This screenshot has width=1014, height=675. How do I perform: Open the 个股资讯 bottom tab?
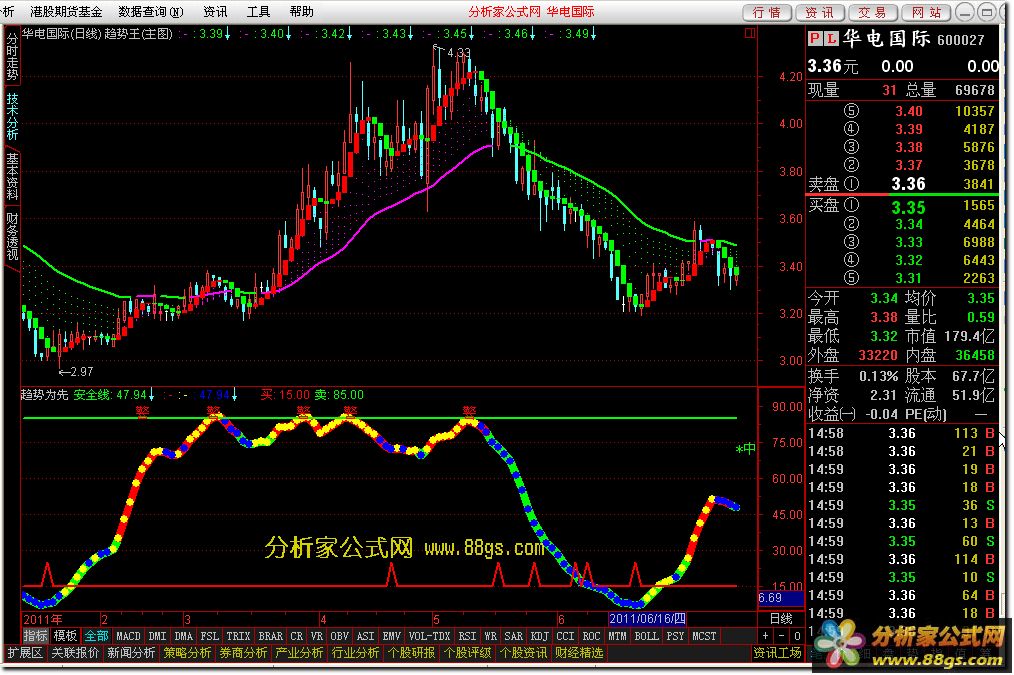(x=524, y=653)
